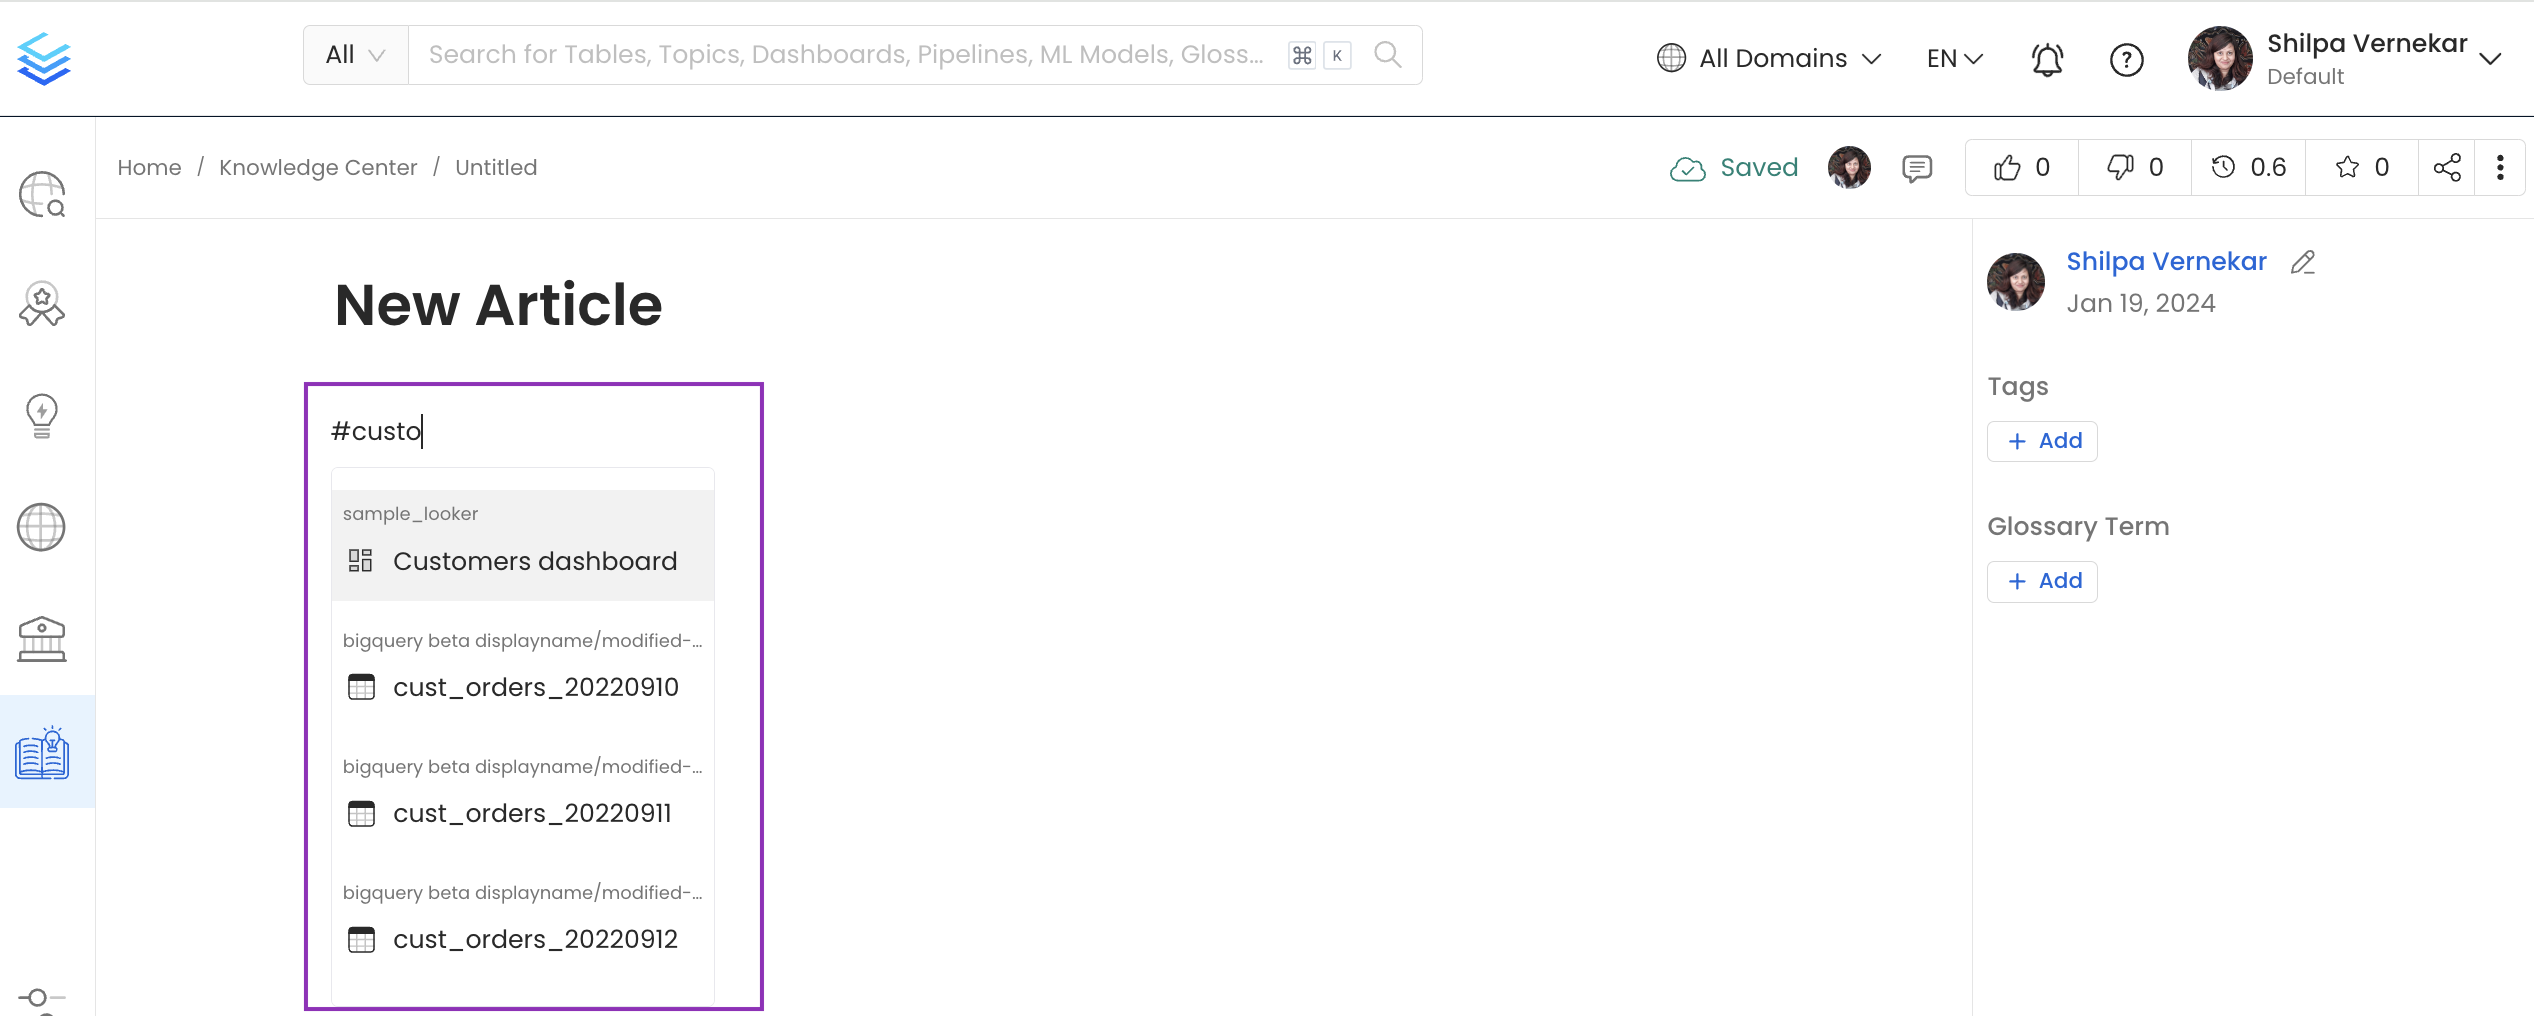Image resolution: width=2534 pixels, height=1016 pixels.
Task: Click the sample_looker service label
Action: pos(410,514)
